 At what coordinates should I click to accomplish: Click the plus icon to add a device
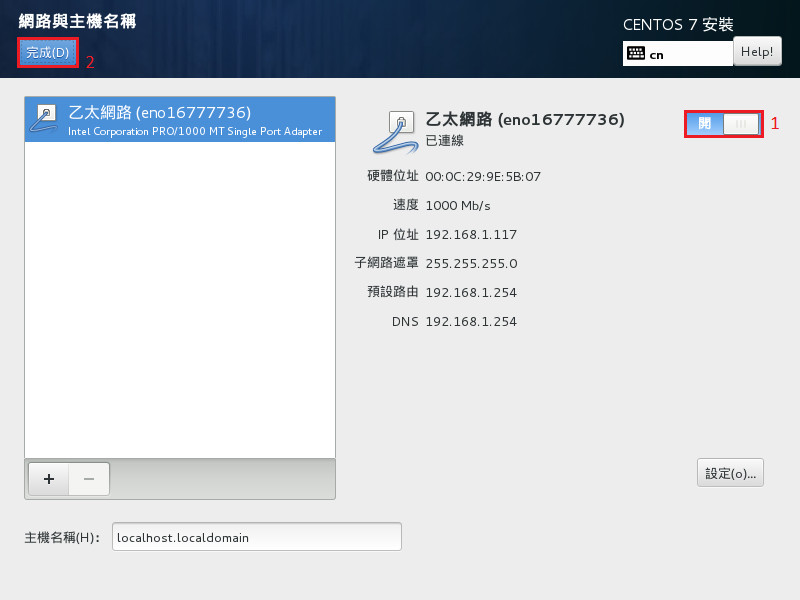coord(49,479)
